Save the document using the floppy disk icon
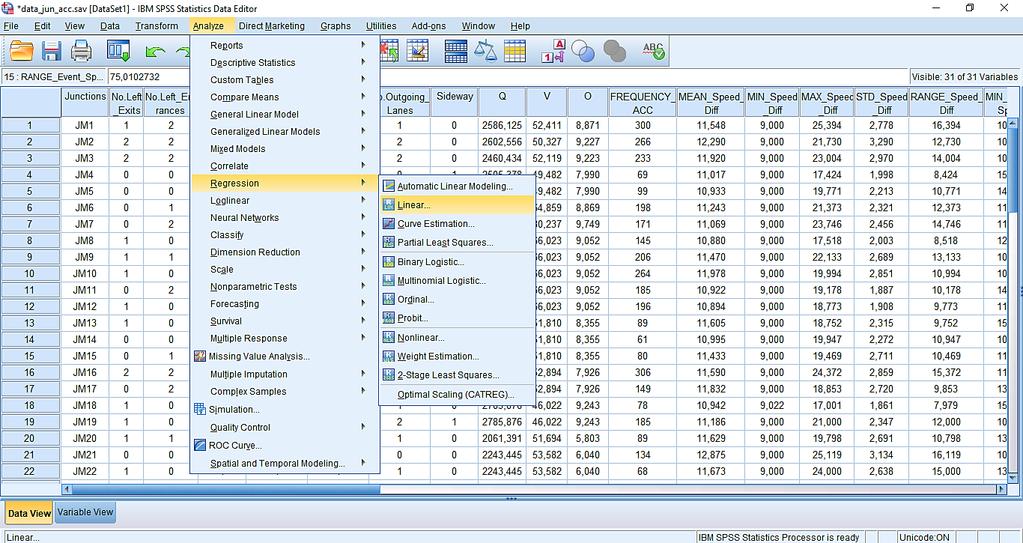 52,51
